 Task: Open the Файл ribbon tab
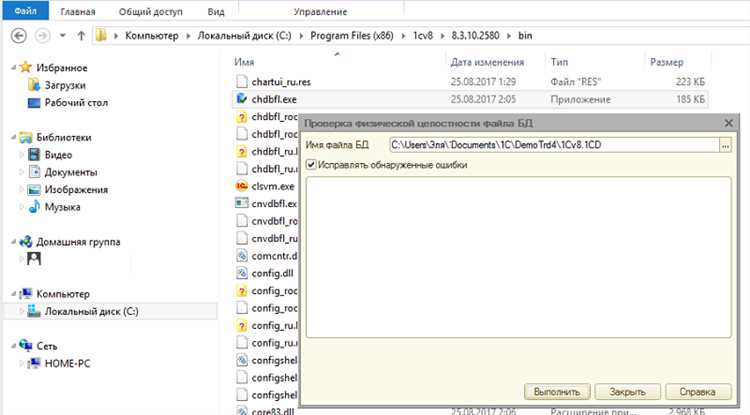coord(25,11)
